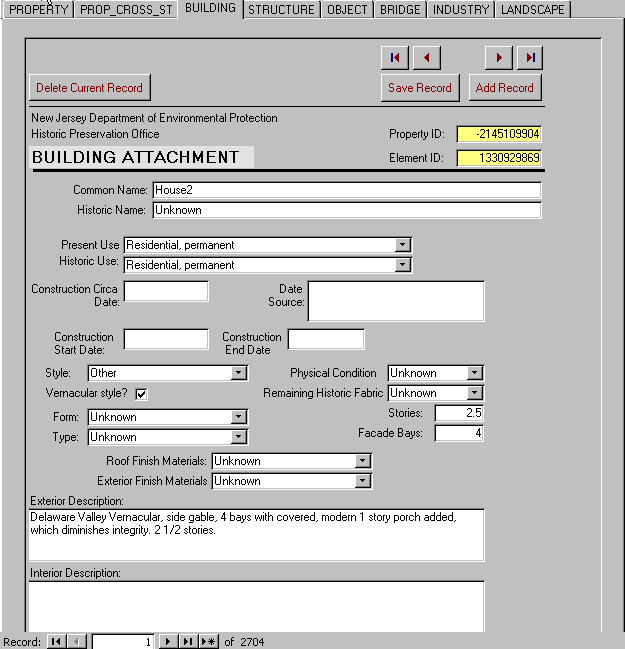
Task: Click the record number box in bottom bar
Action: click(123, 642)
